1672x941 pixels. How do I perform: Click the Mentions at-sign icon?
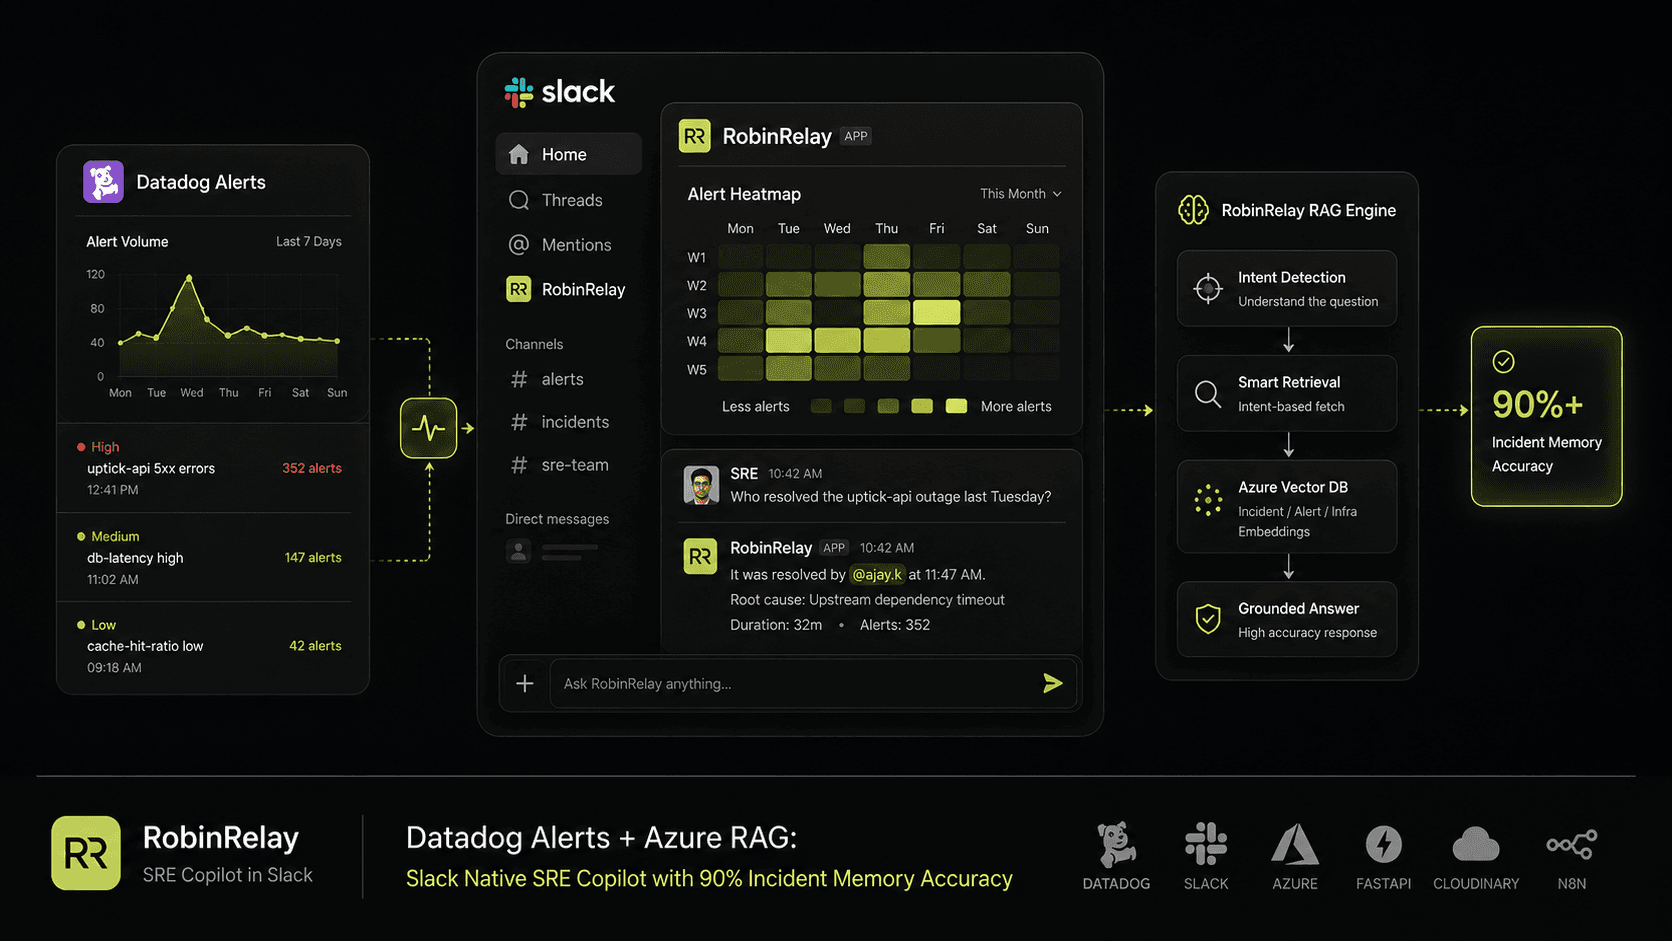pos(518,245)
